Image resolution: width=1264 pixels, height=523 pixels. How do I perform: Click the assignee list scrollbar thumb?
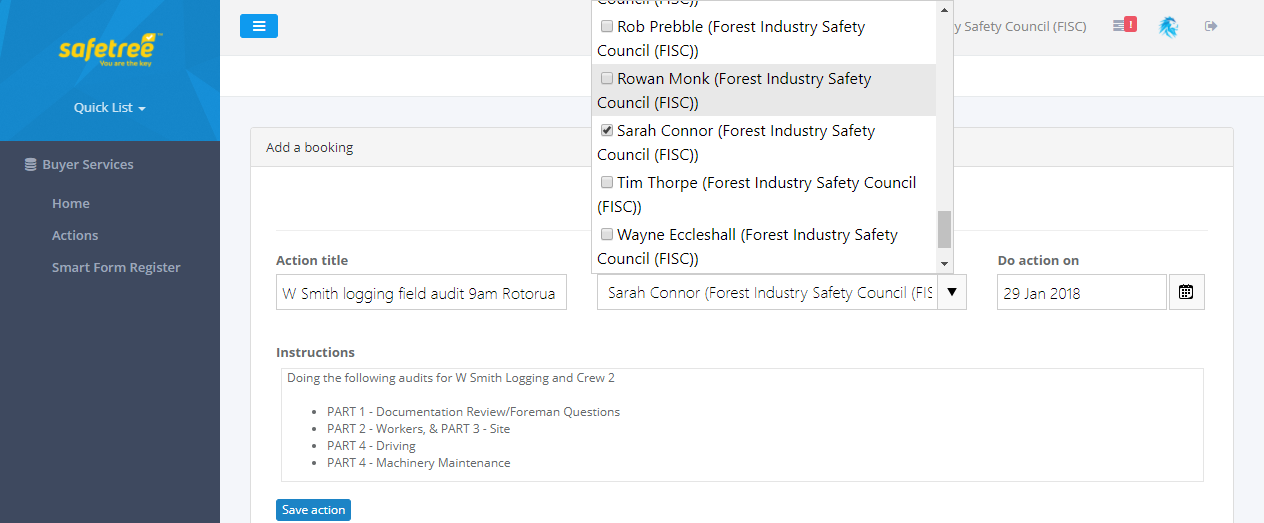(x=944, y=229)
